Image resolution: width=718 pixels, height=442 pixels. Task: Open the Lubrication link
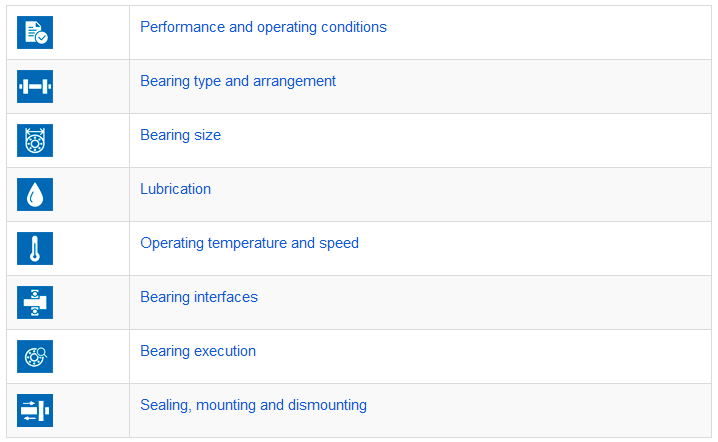[175, 189]
